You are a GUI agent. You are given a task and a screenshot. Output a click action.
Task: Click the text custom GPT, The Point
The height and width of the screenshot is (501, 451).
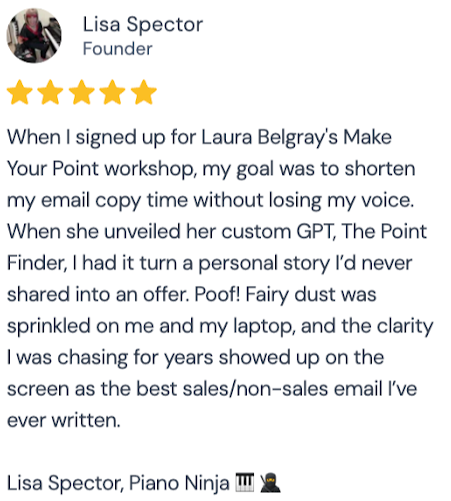coord(324,231)
